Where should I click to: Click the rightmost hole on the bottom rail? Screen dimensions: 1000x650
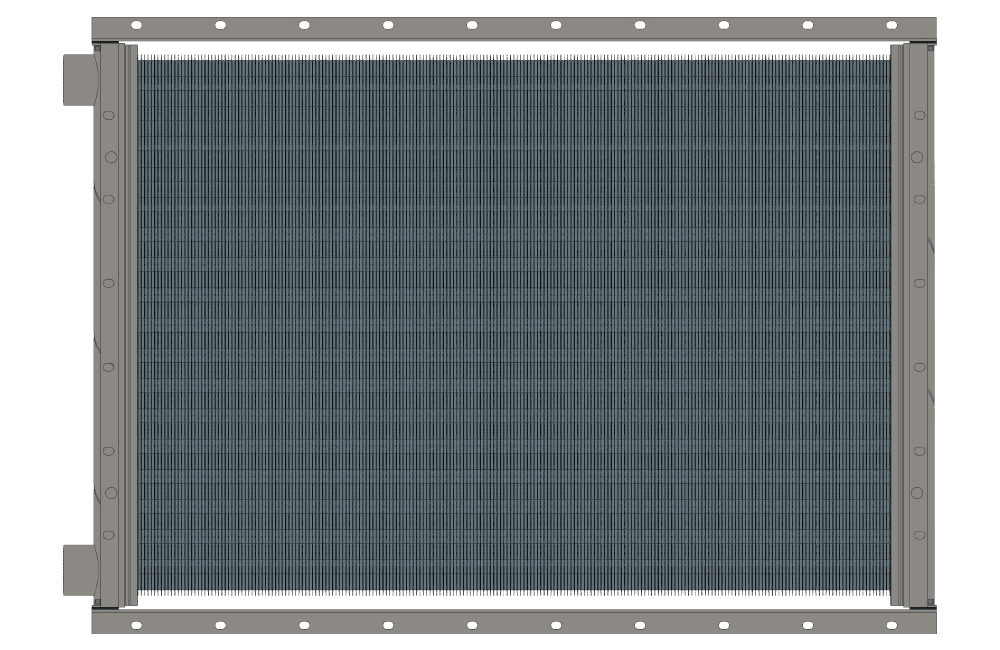point(891,625)
